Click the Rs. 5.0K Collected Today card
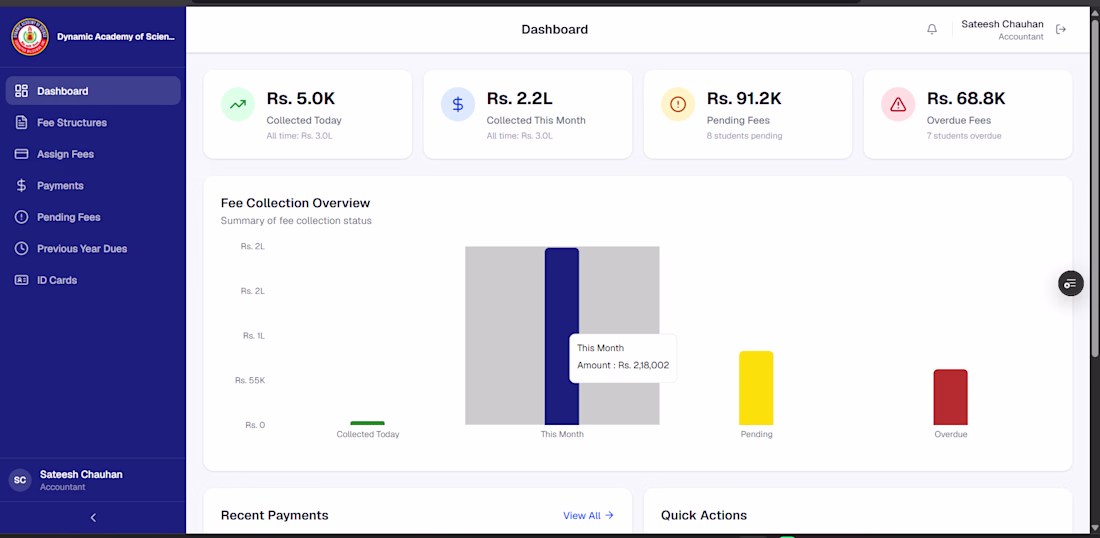Image resolution: width=1100 pixels, height=538 pixels. (307, 114)
